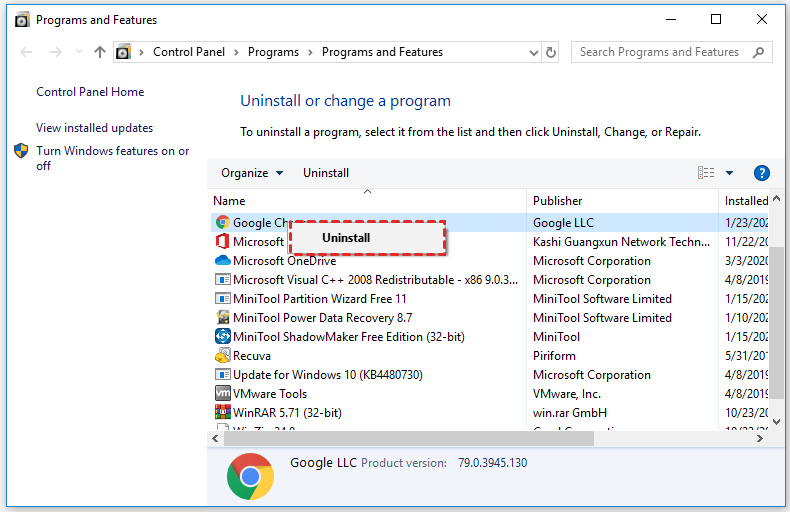Click the search magnifier icon
The height and width of the screenshot is (512, 790).
(758, 52)
